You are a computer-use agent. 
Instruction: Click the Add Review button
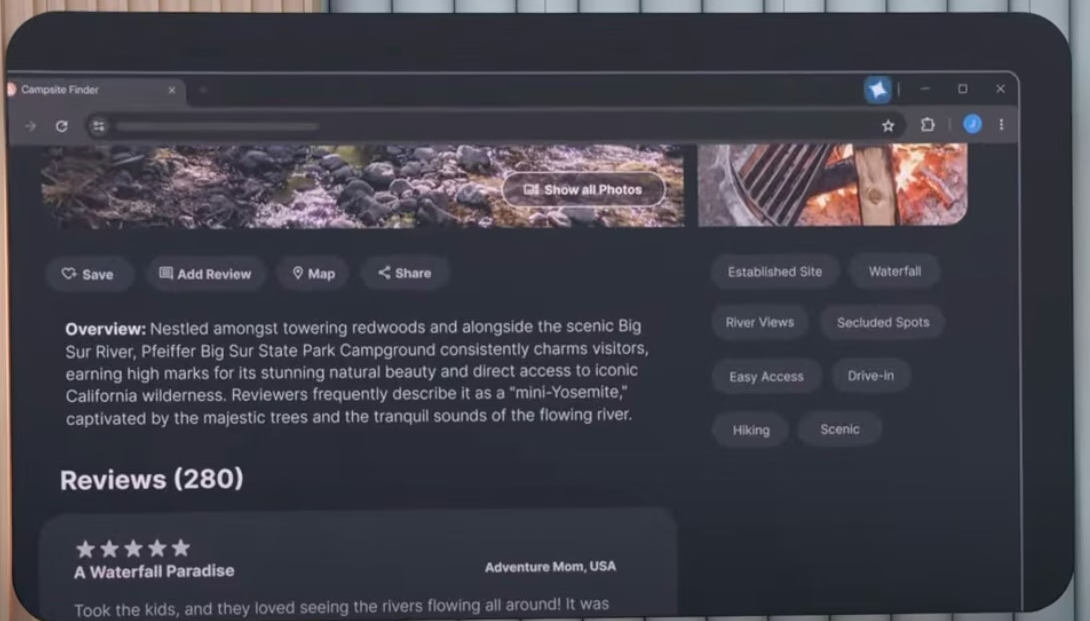coord(205,274)
